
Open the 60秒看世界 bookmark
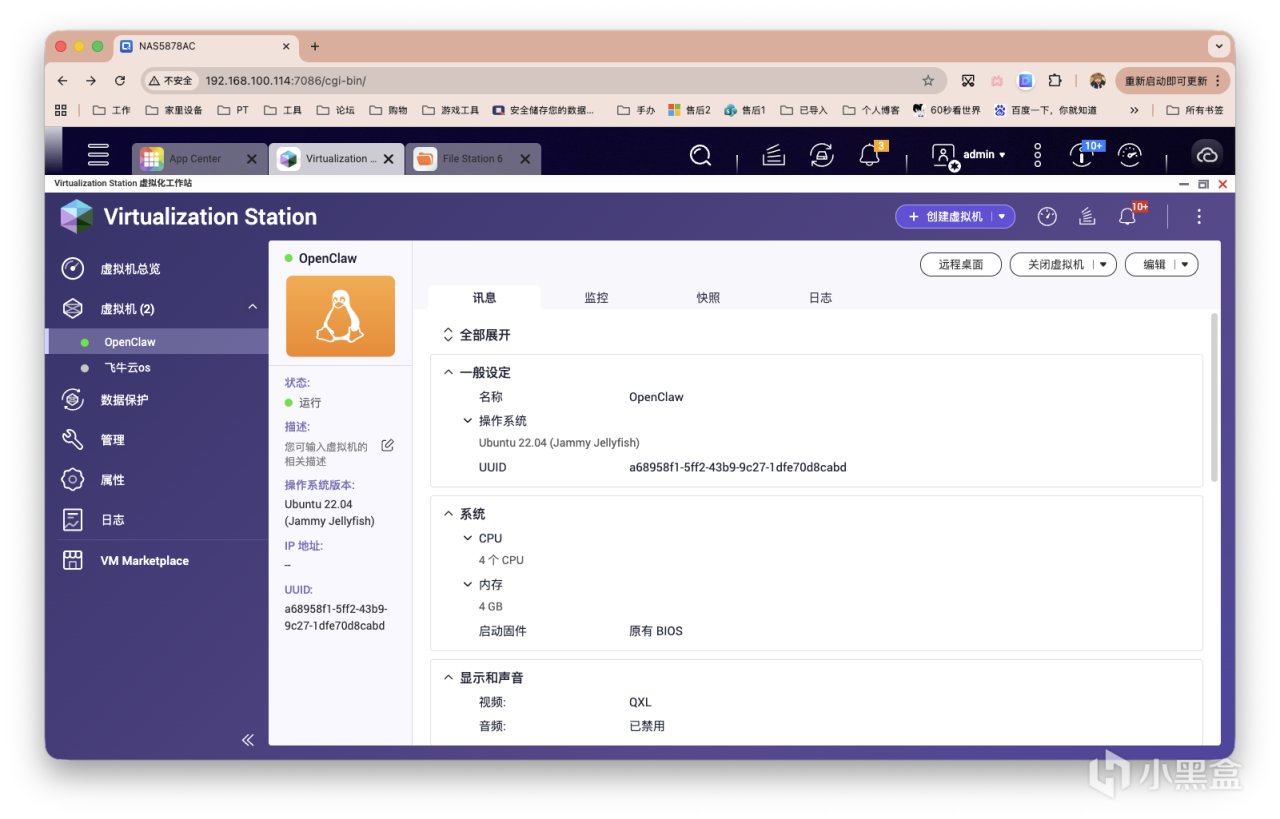946,110
